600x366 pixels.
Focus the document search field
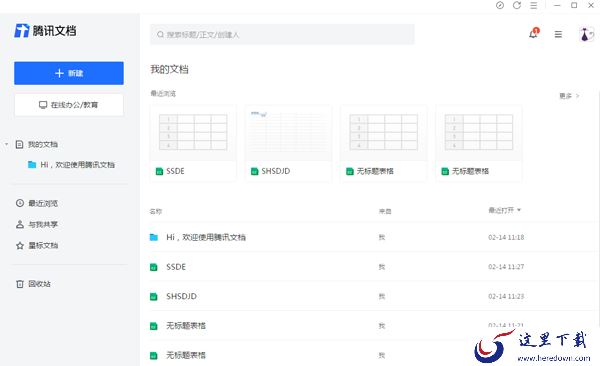(x=282, y=34)
